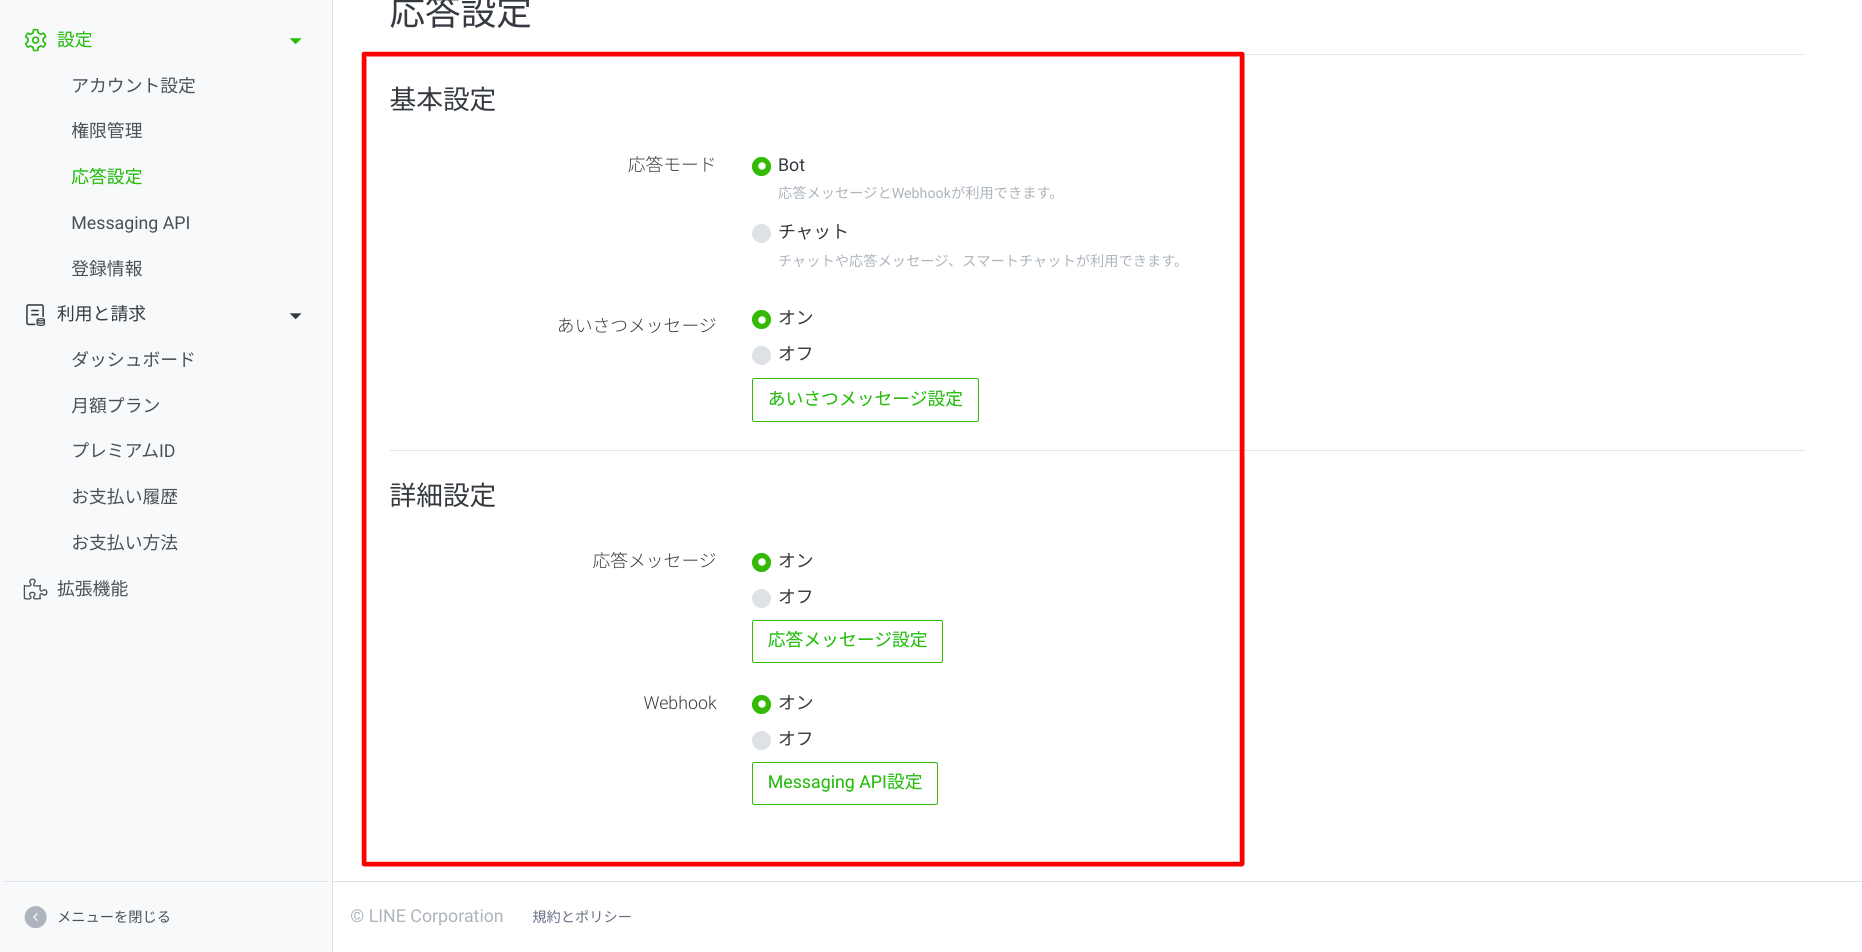
Task: Turn あいさつメッセージ on
Action: pos(761,319)
